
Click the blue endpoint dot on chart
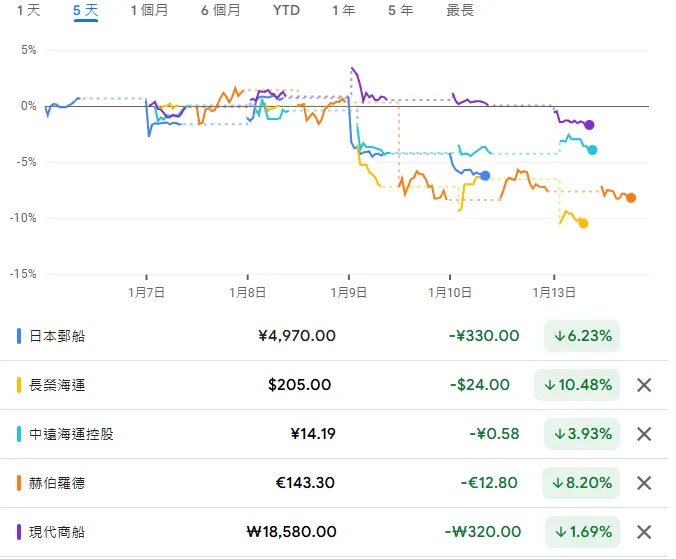[x=485, y=175]
